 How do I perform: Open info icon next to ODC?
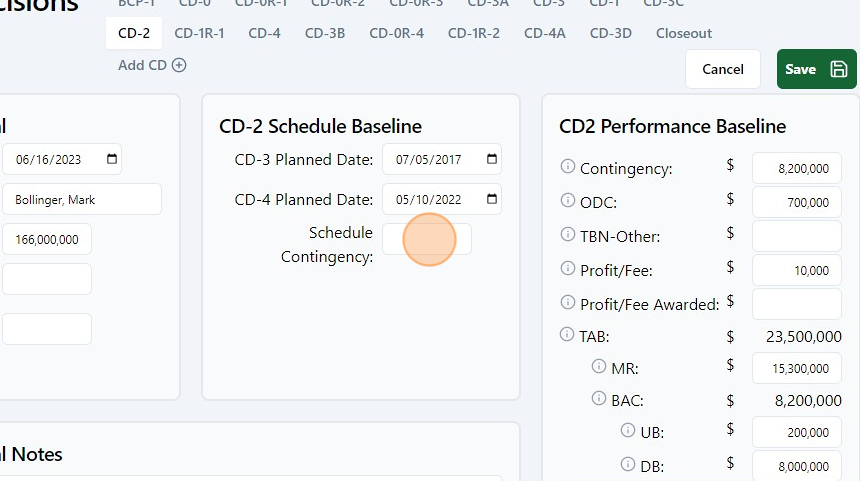pyautogui.click(x=568, y=200)
